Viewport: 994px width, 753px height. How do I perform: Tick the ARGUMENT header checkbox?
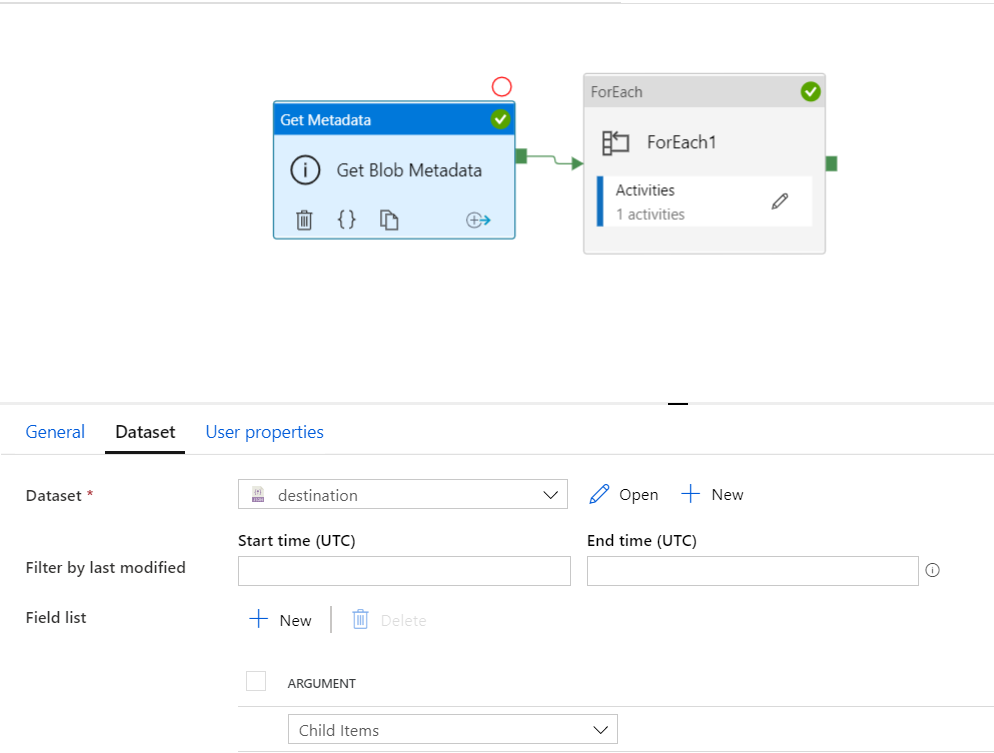click(x=256, y=681)
